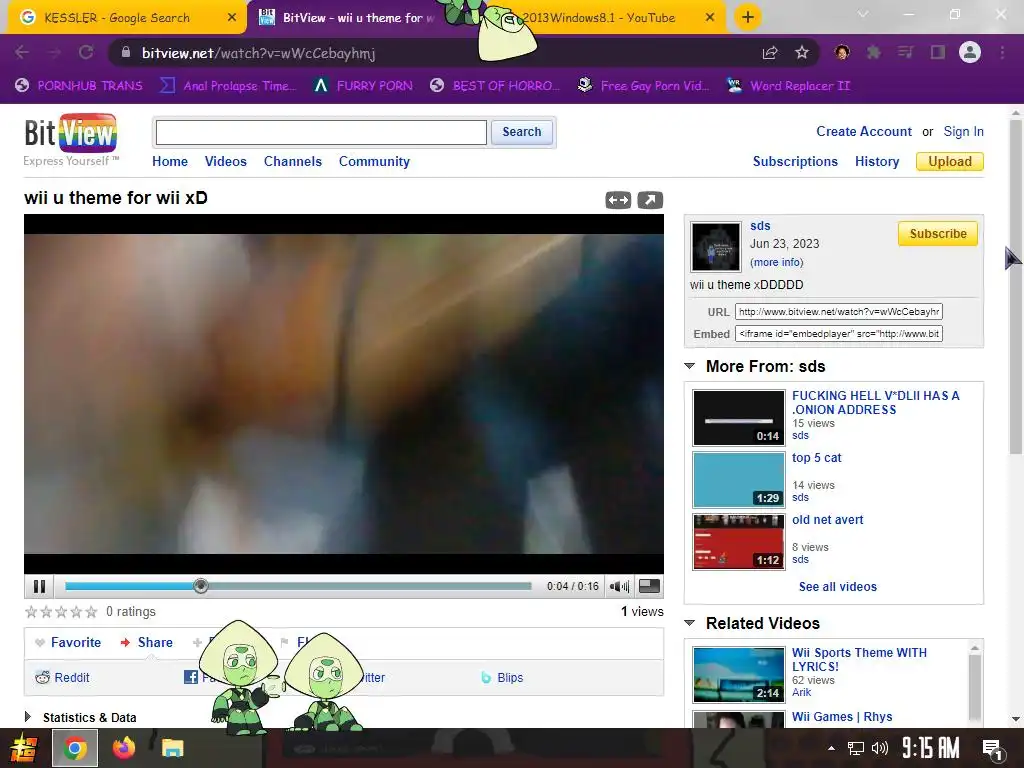Image resolution: width=1024 pixels, height=768 pixels.
Task: Click the video seek slider handle
Action: pos(200,586)
